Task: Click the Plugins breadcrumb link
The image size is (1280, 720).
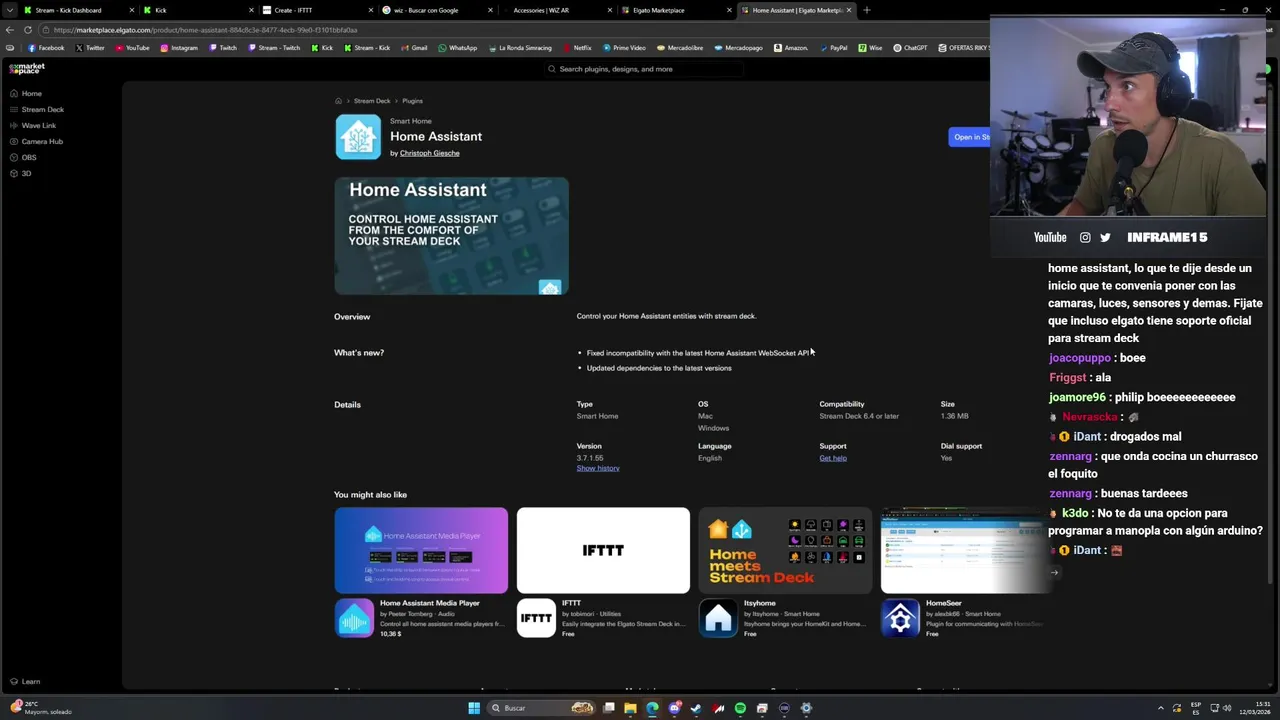Action: click(412, 101)
